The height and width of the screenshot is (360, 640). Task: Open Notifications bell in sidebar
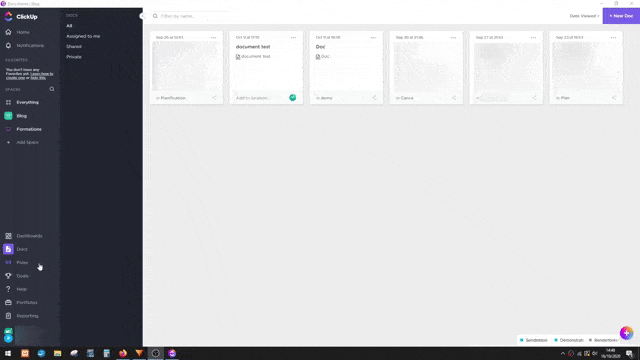[x=8, y=46]
